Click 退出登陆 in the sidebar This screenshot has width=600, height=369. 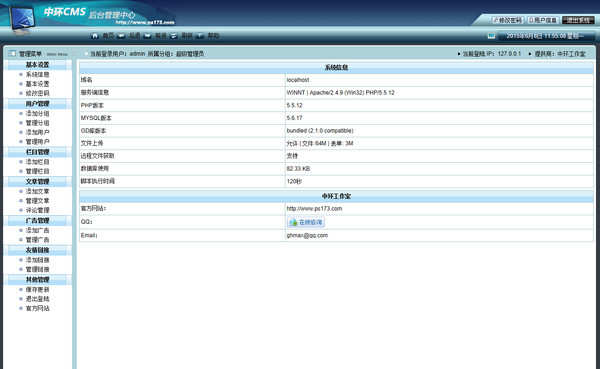pyautogui.click(x=38, y=299)
